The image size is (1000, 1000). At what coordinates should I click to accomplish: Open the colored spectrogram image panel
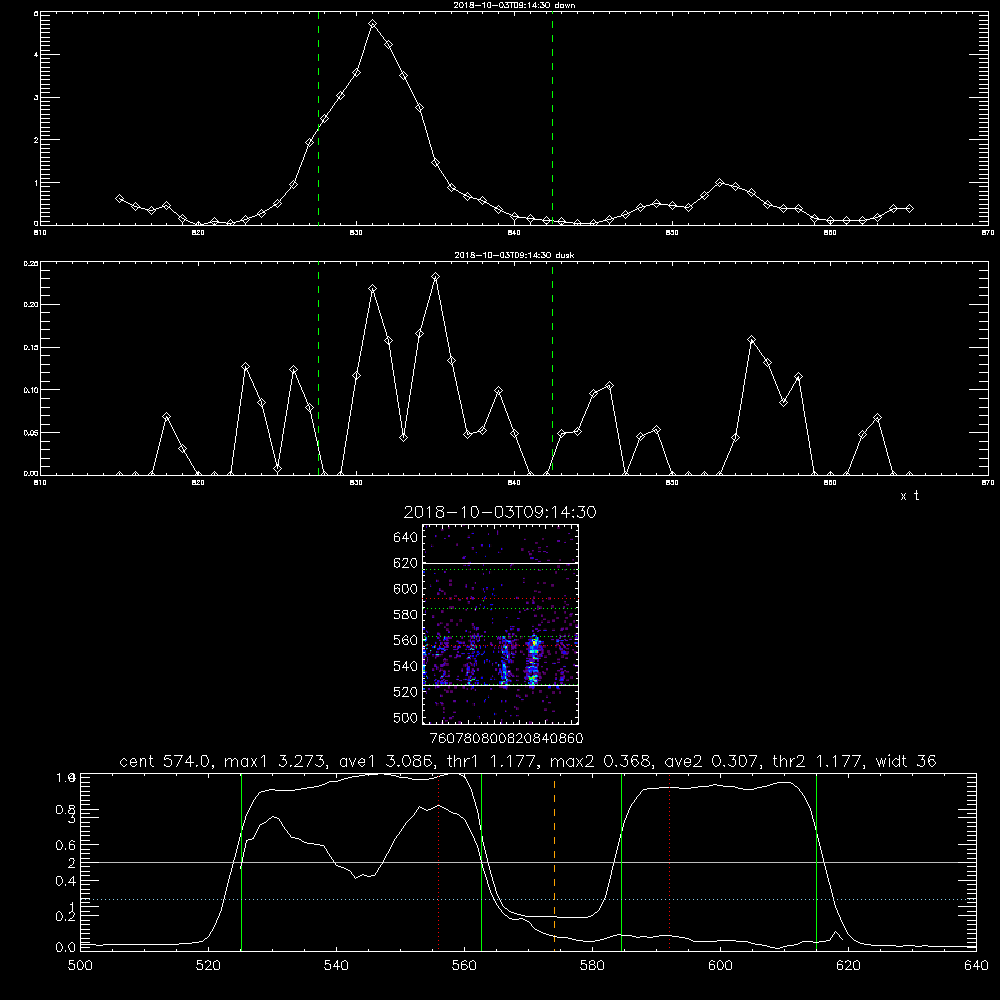(501, 624)
